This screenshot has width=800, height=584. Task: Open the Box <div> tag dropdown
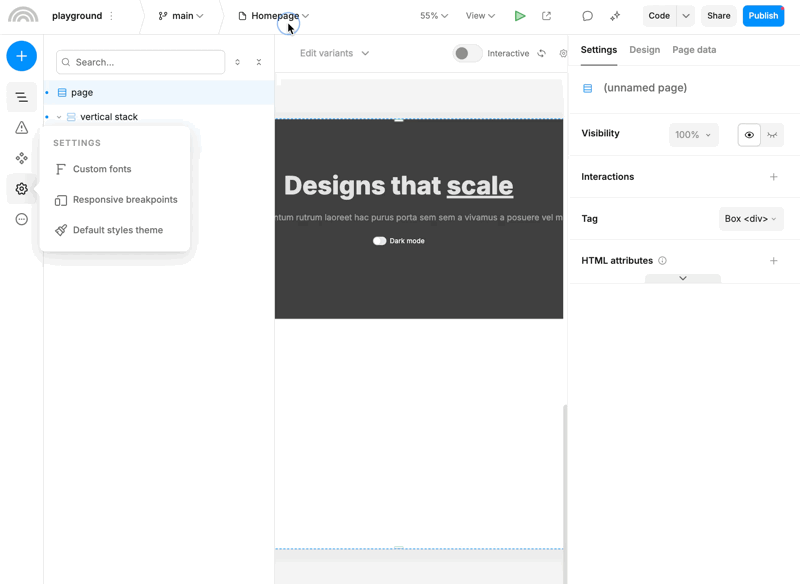[x=751, y=219]
